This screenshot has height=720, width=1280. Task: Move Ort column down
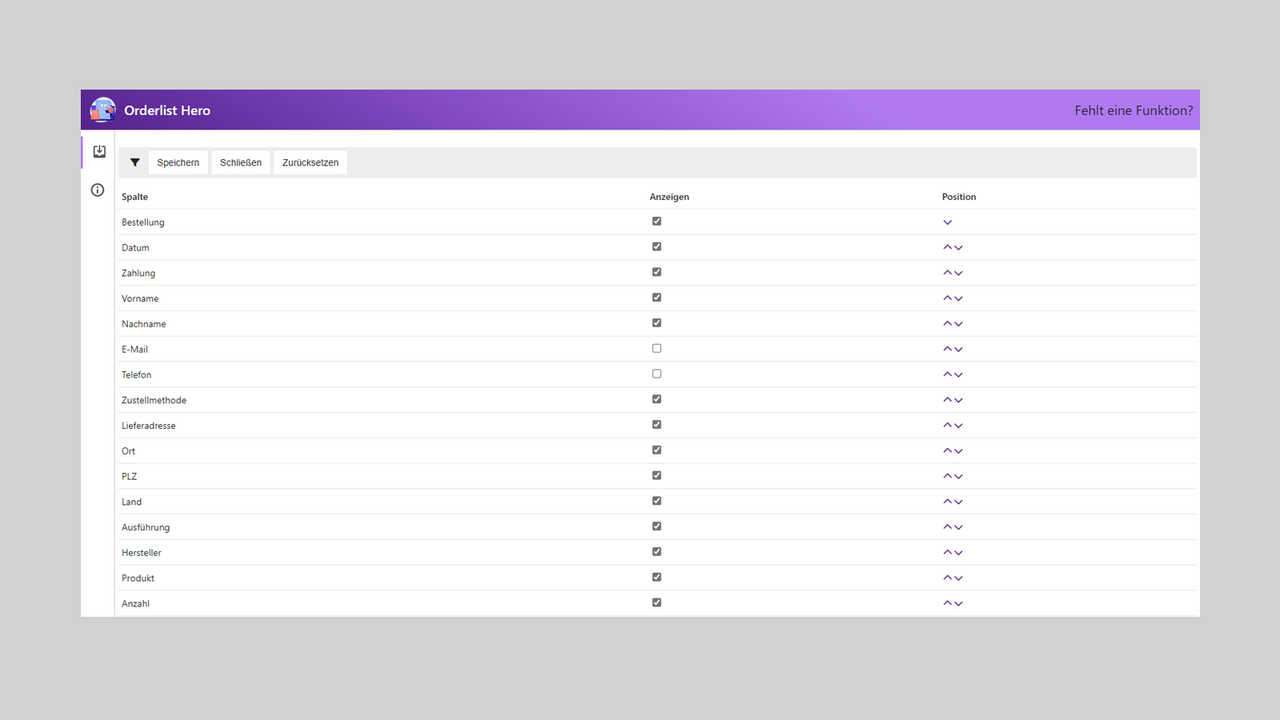point(958,451)
